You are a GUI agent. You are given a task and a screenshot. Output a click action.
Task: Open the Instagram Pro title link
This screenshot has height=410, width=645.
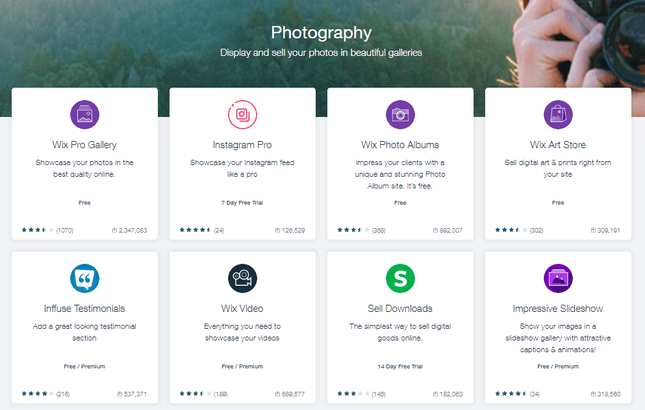tap(242, 145)
